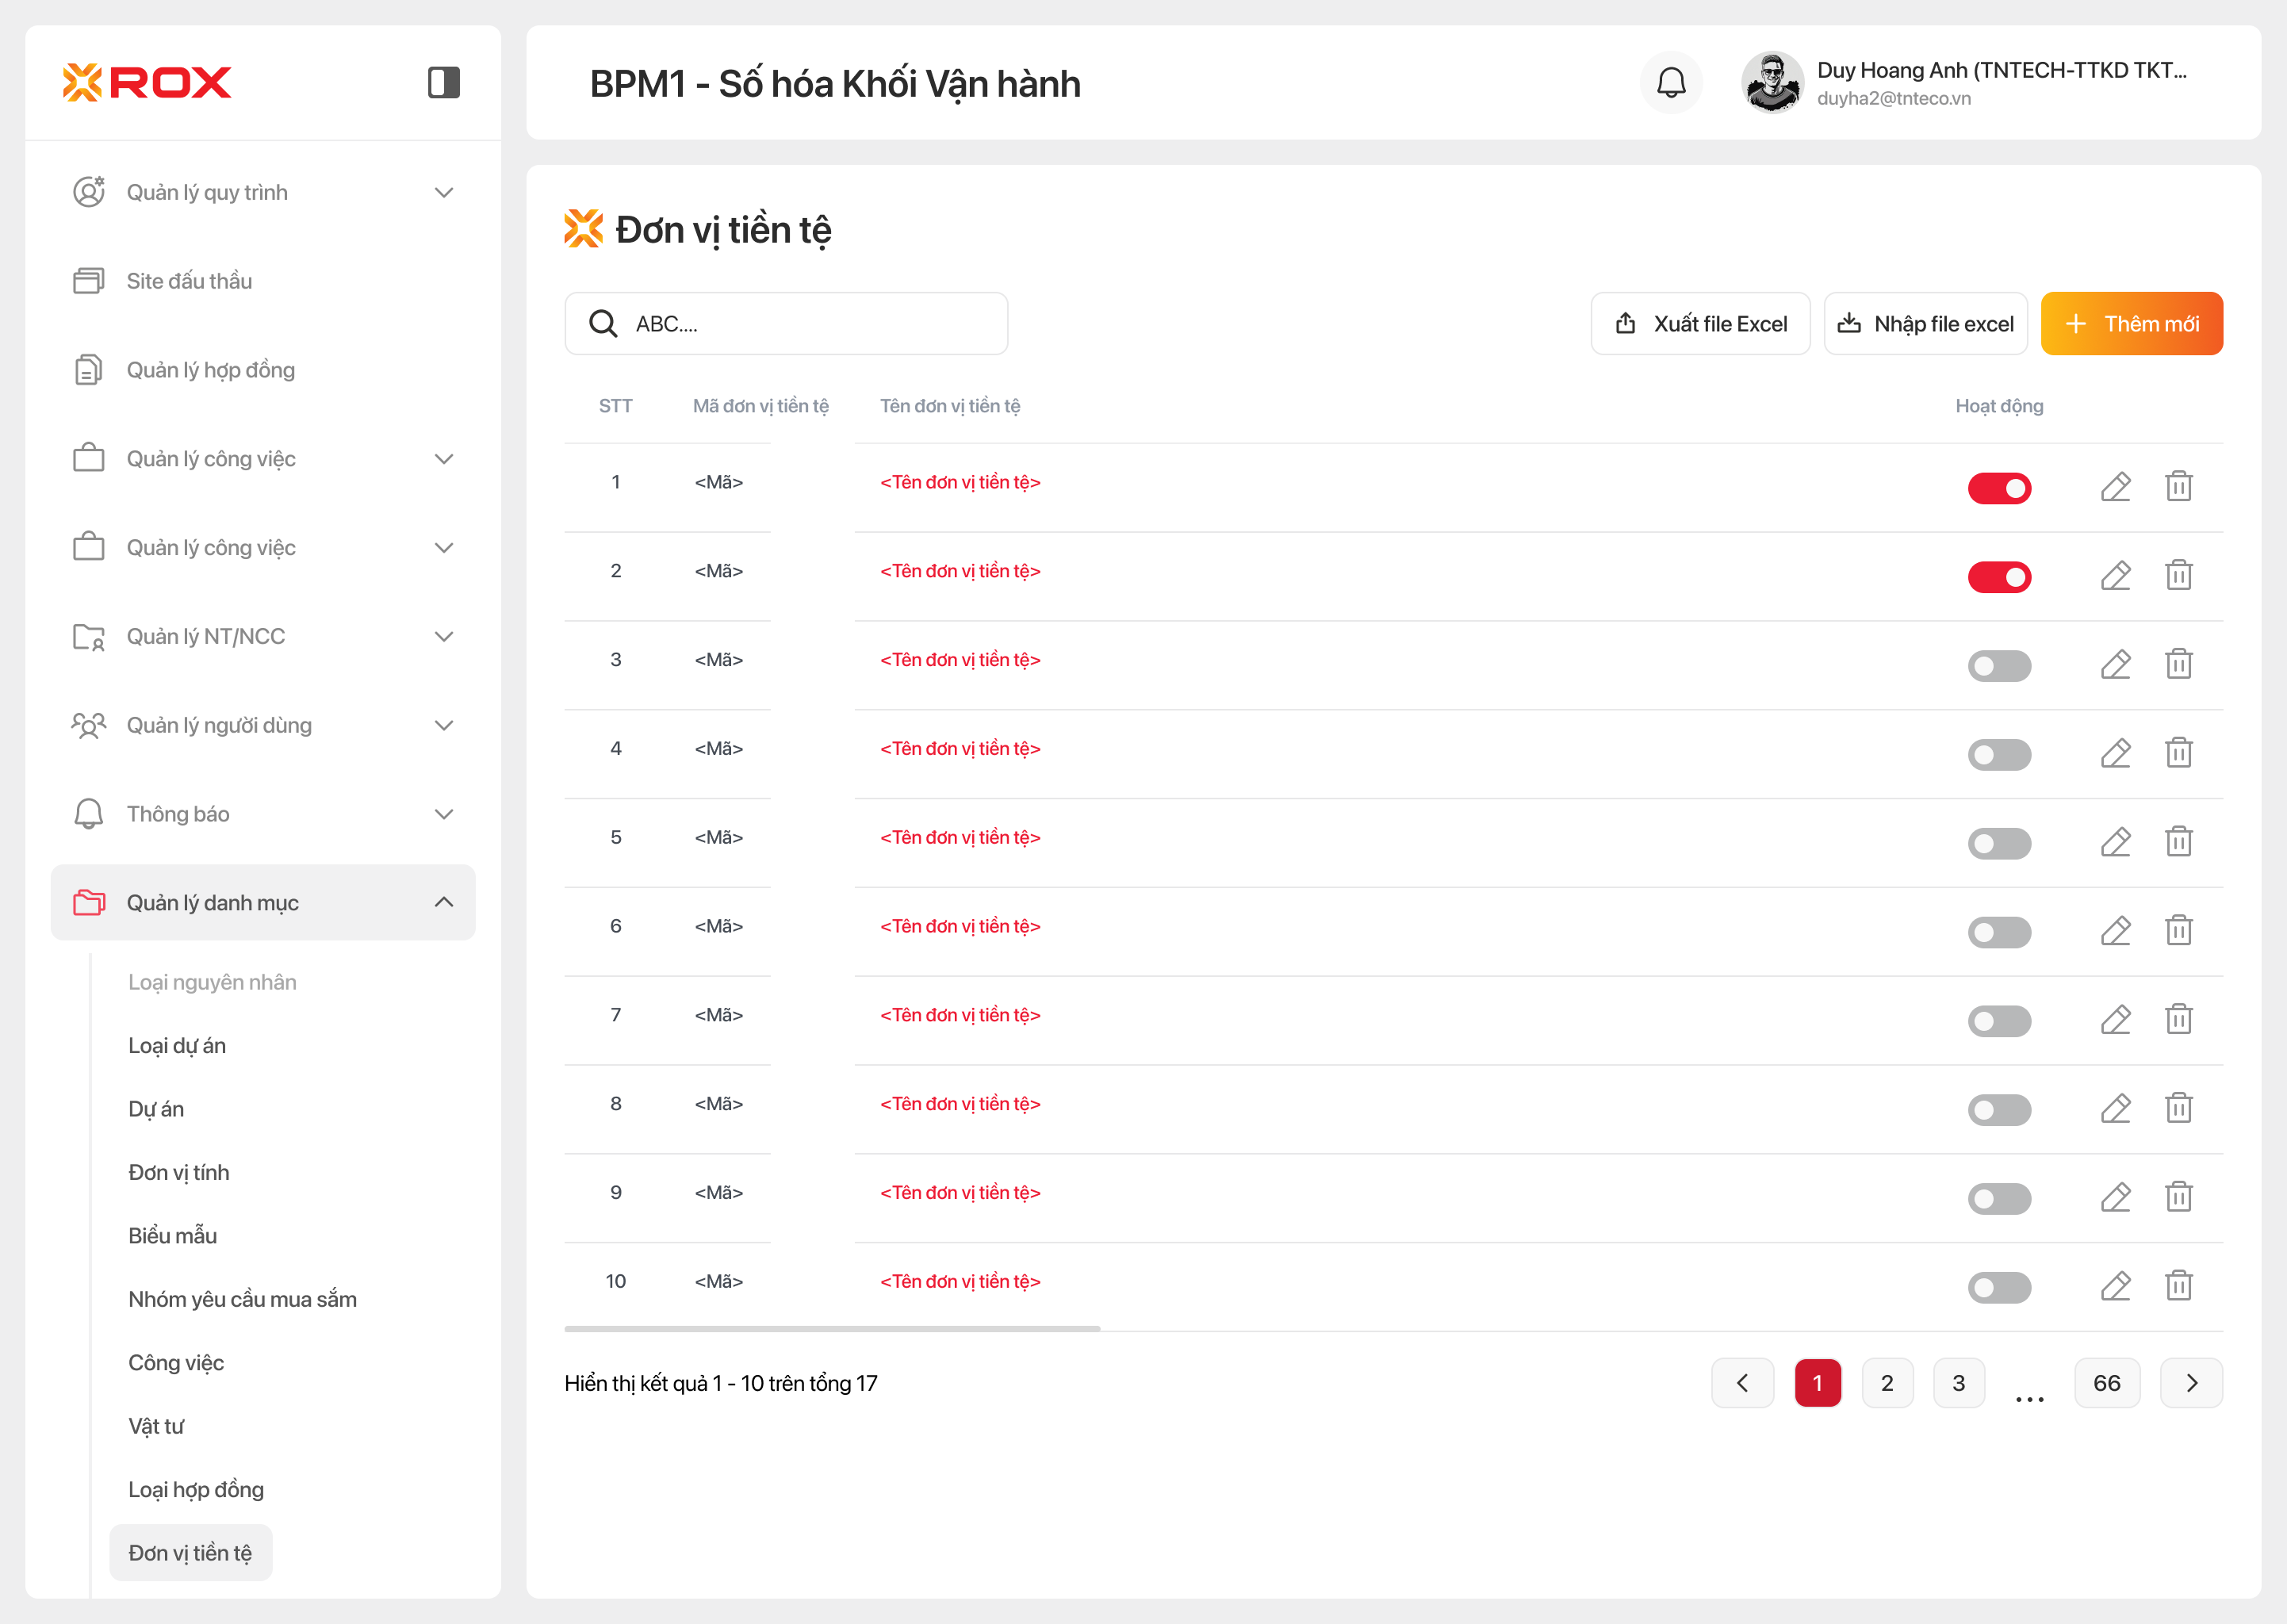Collapse sidebar using panel toggle icon
The height and width of the screenshot is (1624, 2287).
pyautogui.click(x=443, y=82)
